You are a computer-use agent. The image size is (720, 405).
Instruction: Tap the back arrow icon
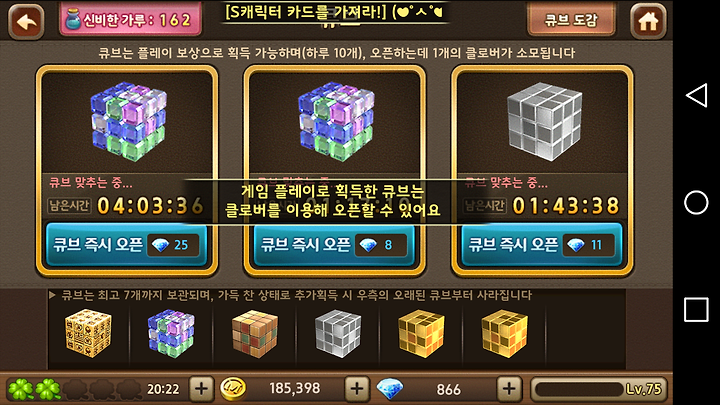pyautogui.click(x=26, y=21)
